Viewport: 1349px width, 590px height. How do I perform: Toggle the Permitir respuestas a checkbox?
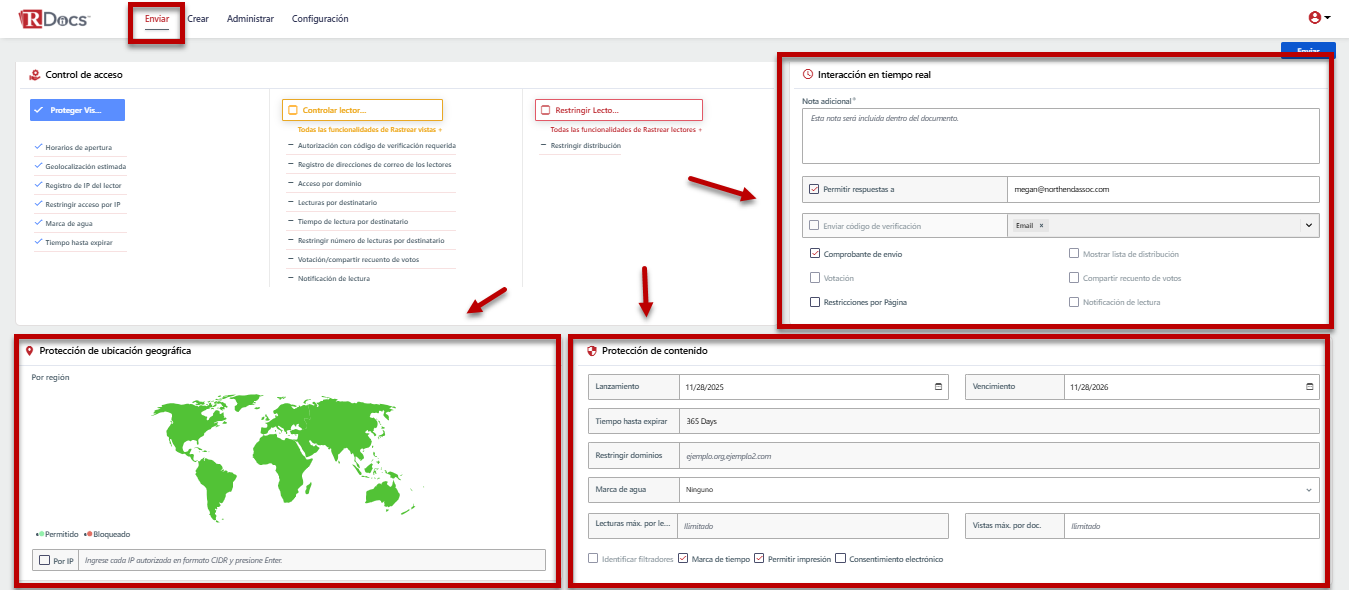[814, 189]
